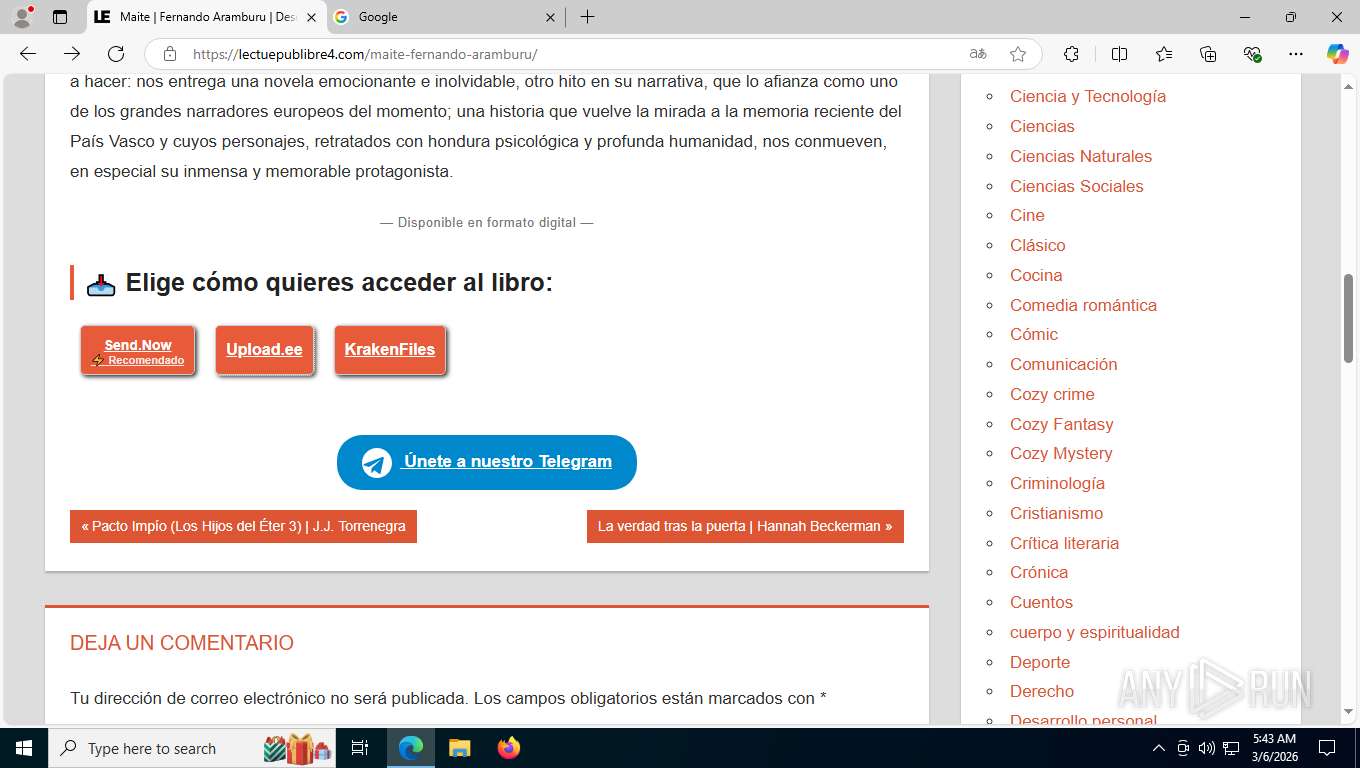
Task: Go back to previous page
Action: click(x=28, y=54)
